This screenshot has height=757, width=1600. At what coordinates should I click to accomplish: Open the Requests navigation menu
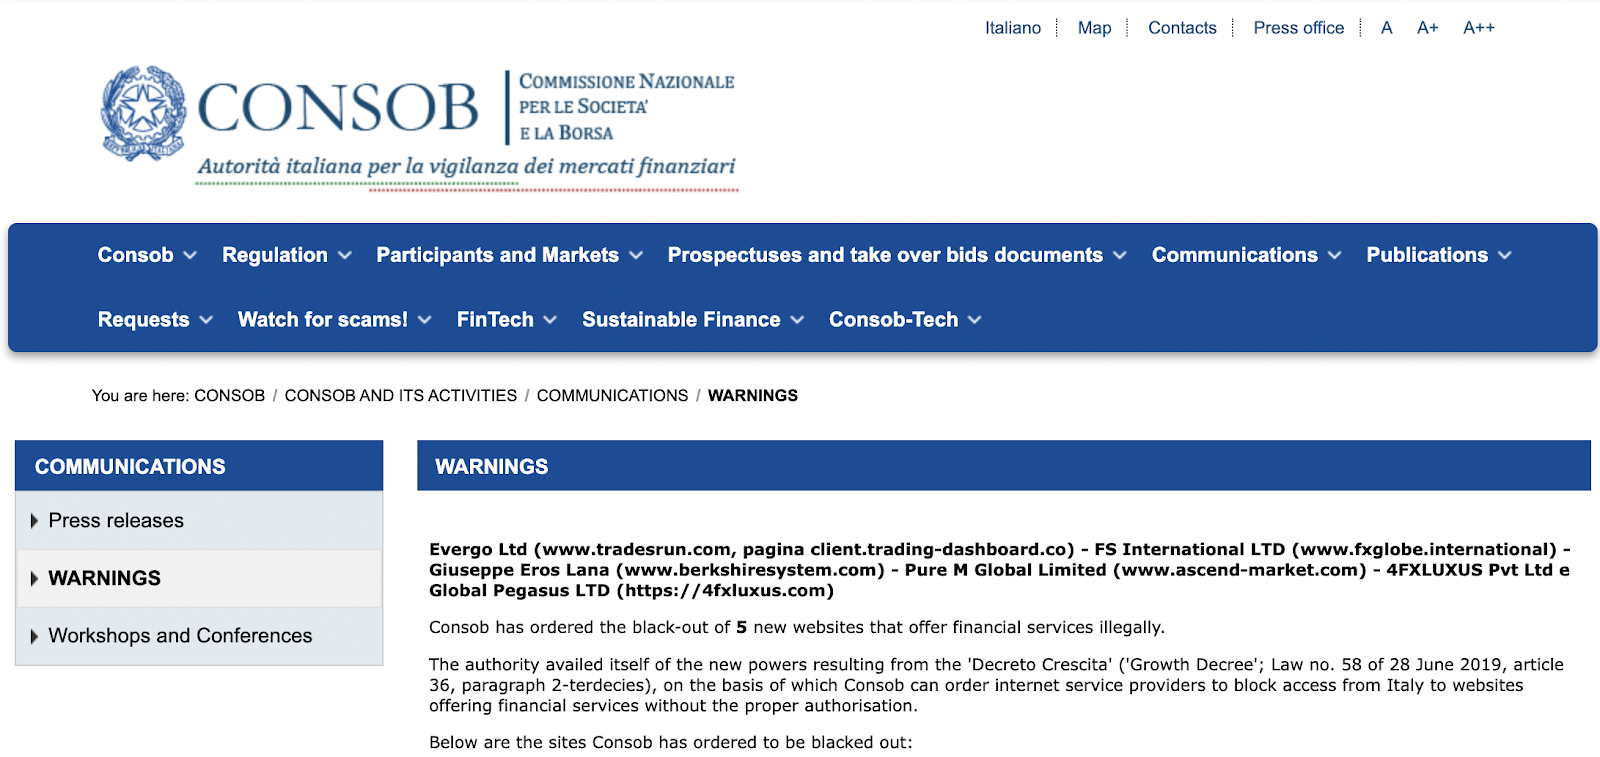point(144,320)
